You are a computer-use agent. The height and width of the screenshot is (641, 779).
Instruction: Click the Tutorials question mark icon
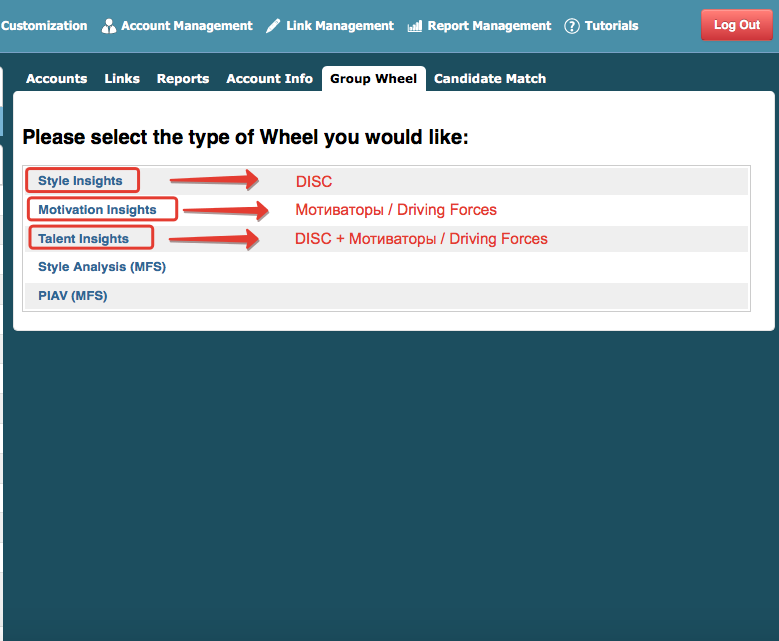coord(572,26)
